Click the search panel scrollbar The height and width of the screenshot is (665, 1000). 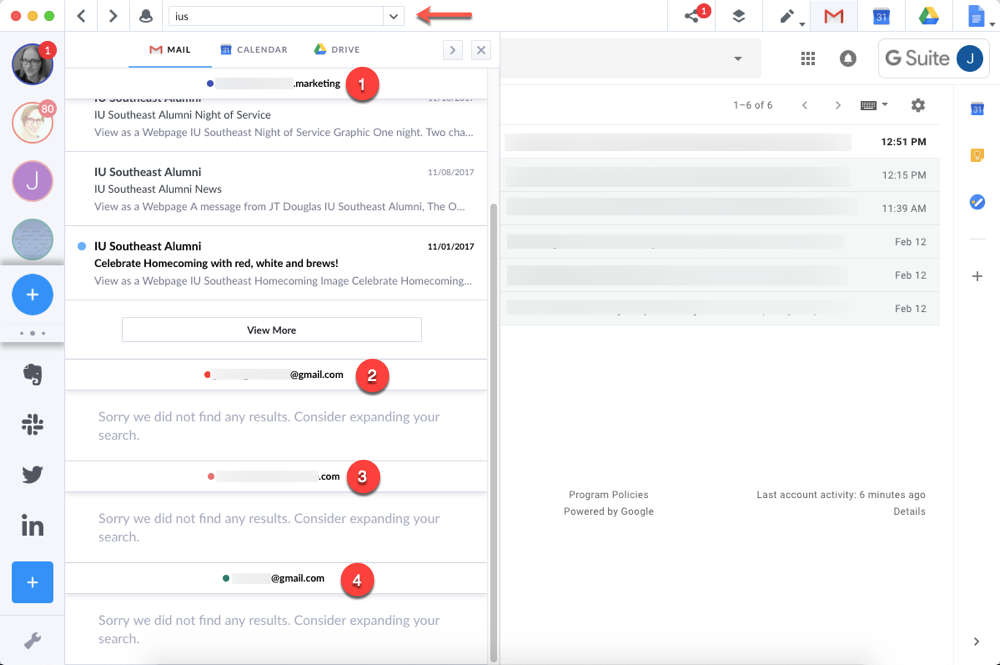click(x=493, y=420)
